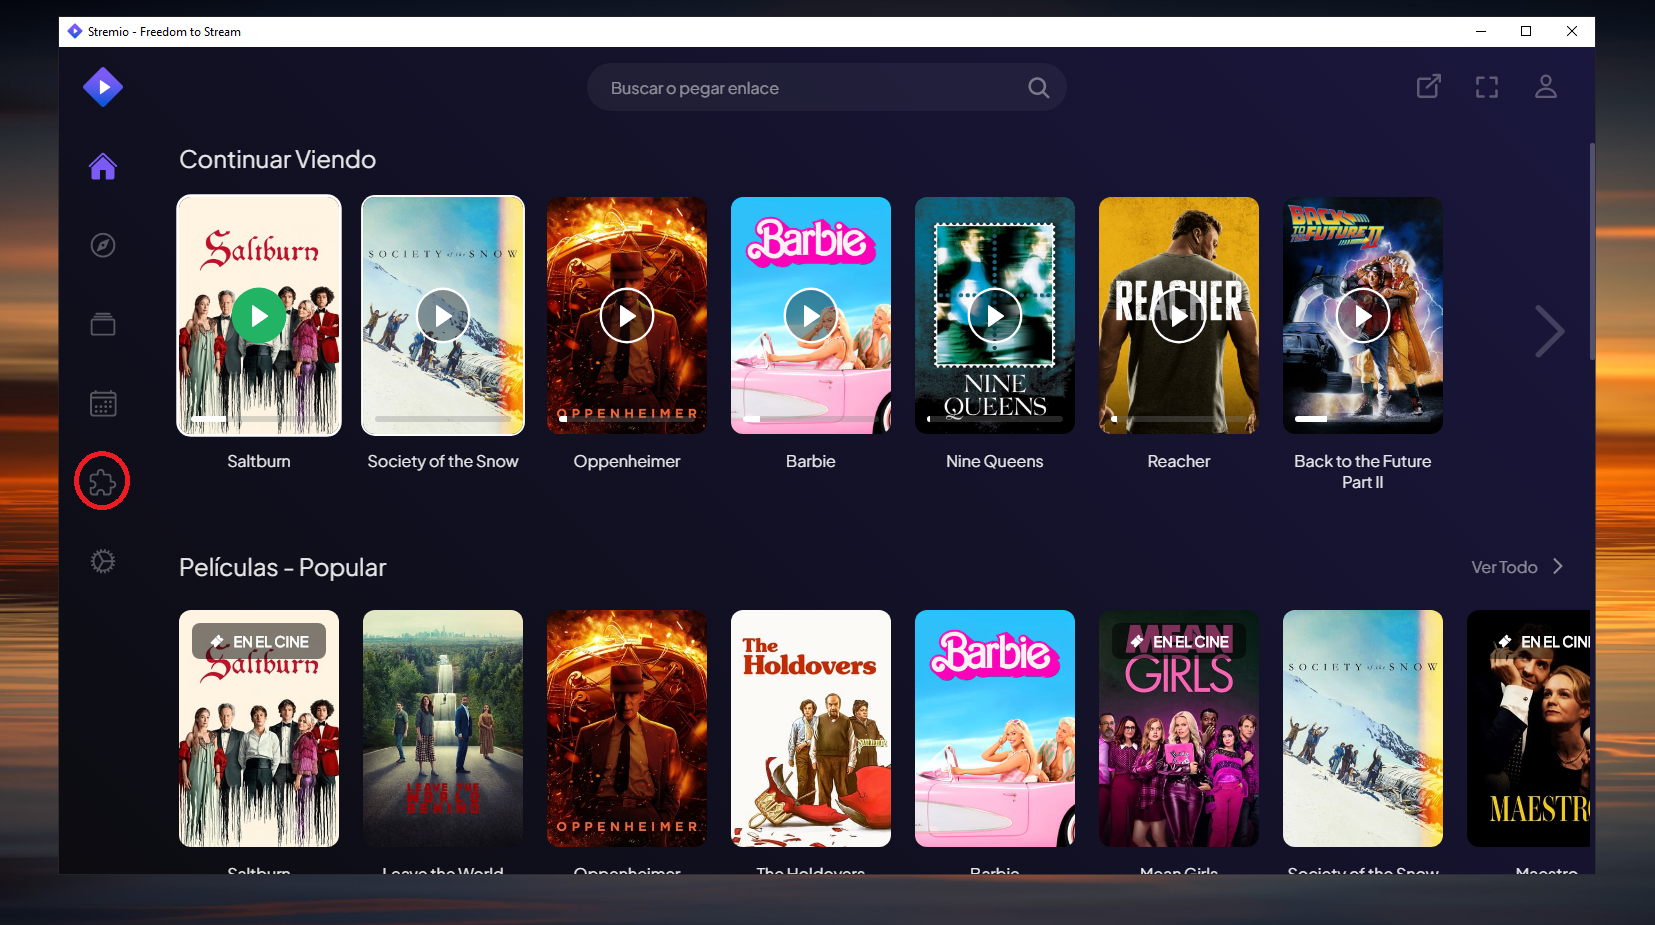Click Back to the Future progress bar
This screenshot has height=925, width=1655.
pyautogui.click(x=1362, y=419)
